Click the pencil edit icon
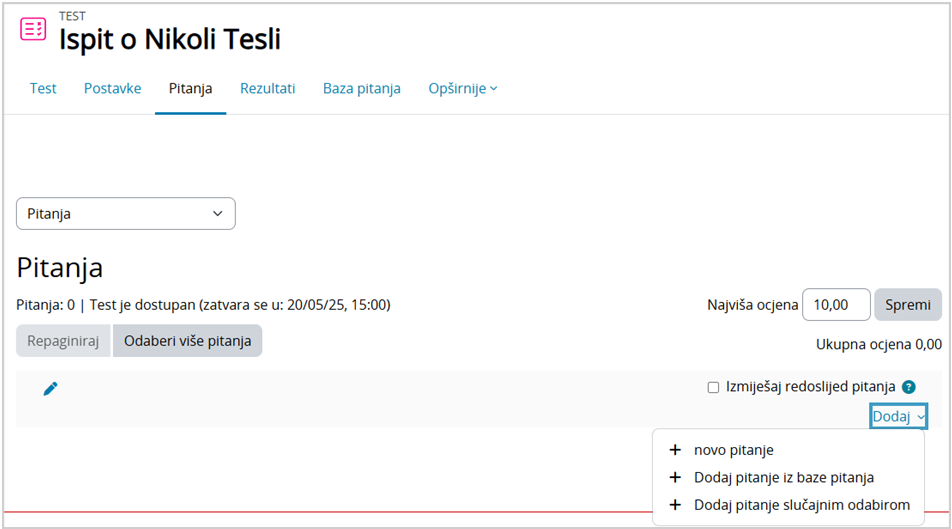Image resolution: width=952 pixels, height=529 pixels. [50, 388]
